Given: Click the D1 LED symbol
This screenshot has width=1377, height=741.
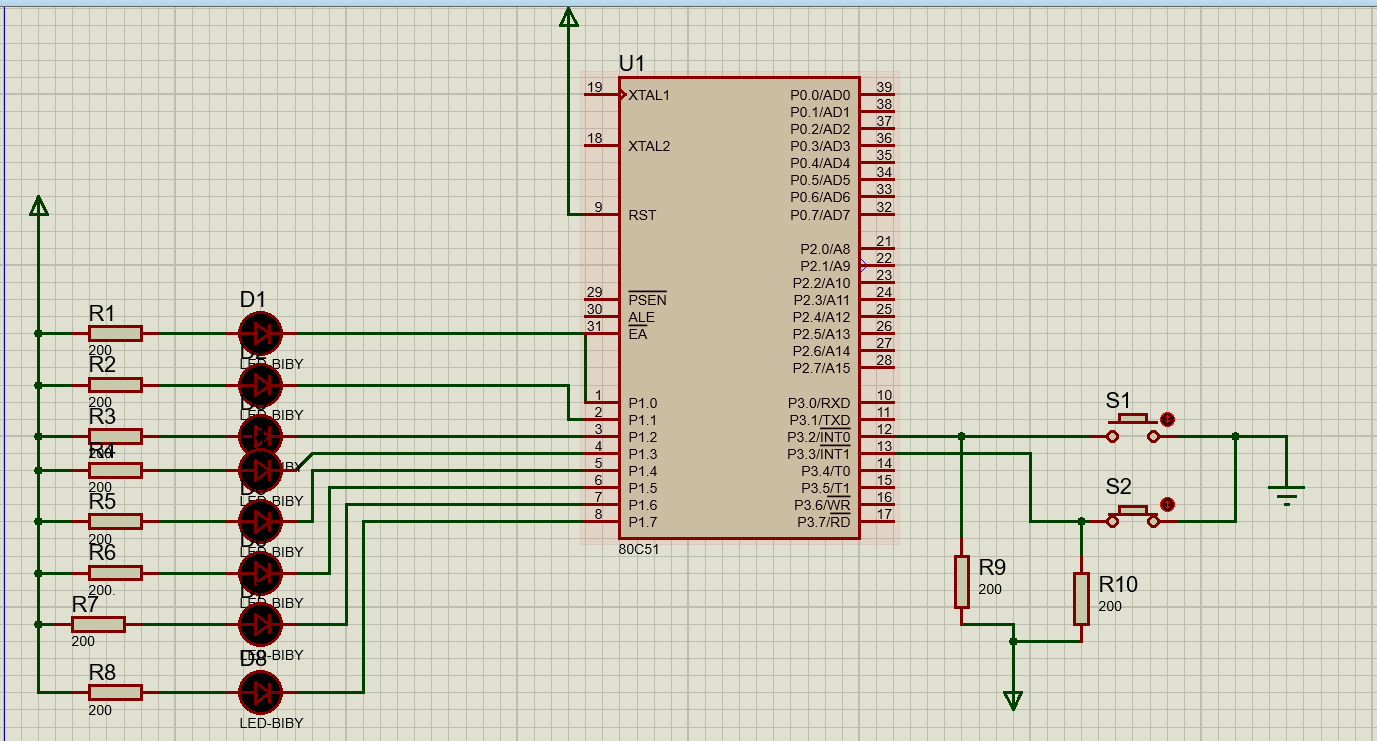Looking at the screenshot, I should point(261,333).
